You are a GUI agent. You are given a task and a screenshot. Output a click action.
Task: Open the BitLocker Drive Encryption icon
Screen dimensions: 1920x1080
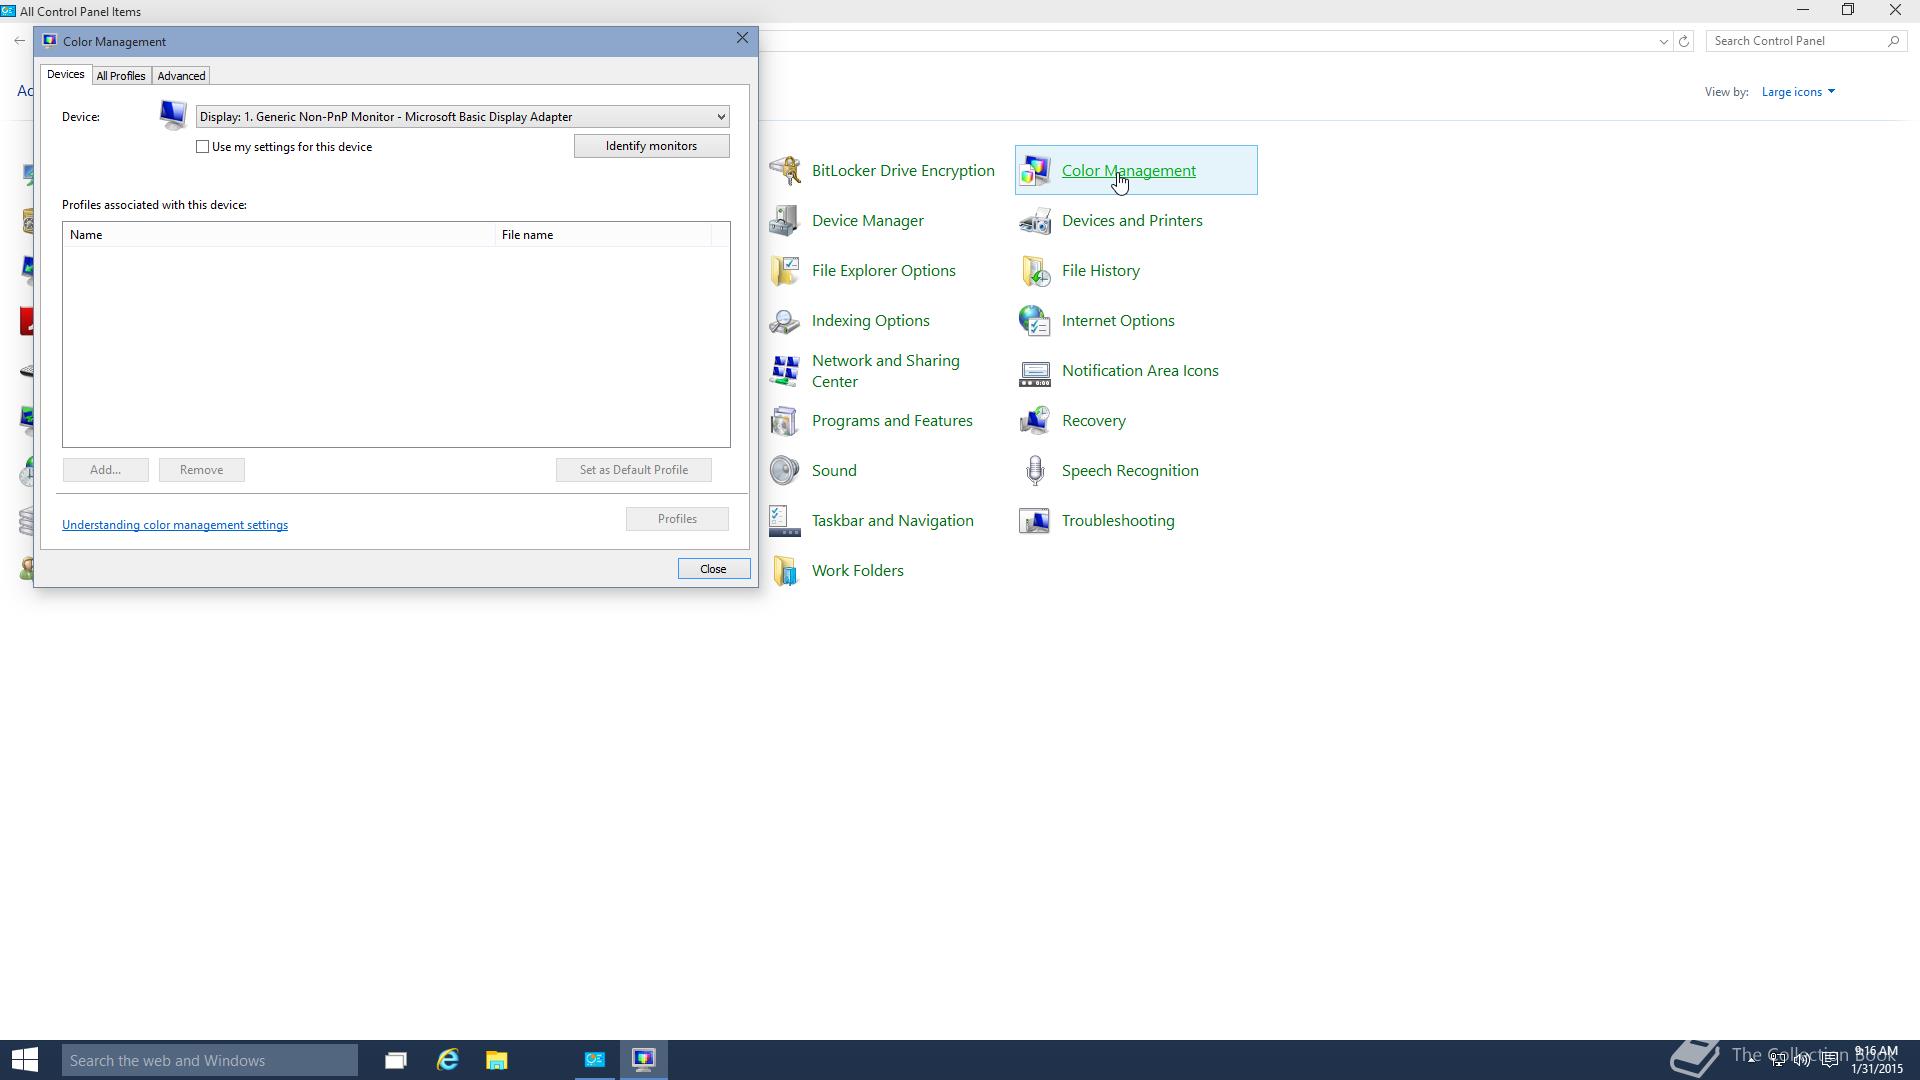tap(785, 170)
